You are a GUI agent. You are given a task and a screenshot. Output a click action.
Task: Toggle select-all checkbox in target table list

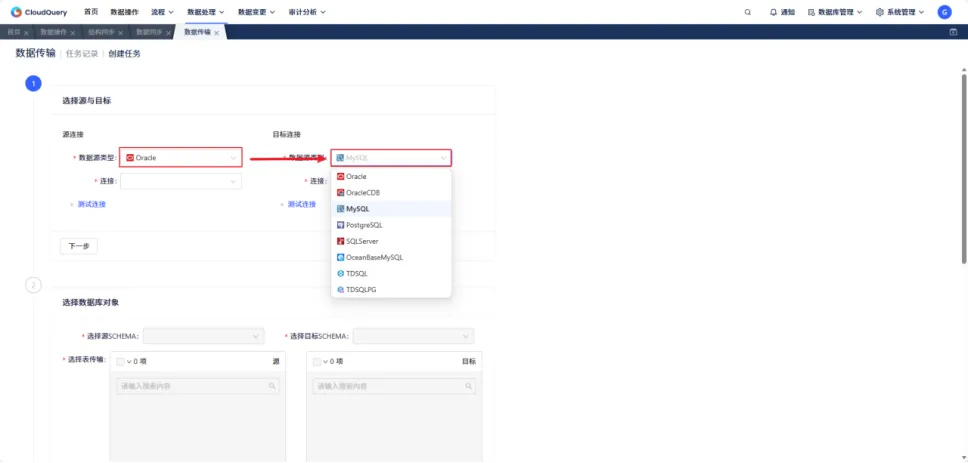pos(317,362)
